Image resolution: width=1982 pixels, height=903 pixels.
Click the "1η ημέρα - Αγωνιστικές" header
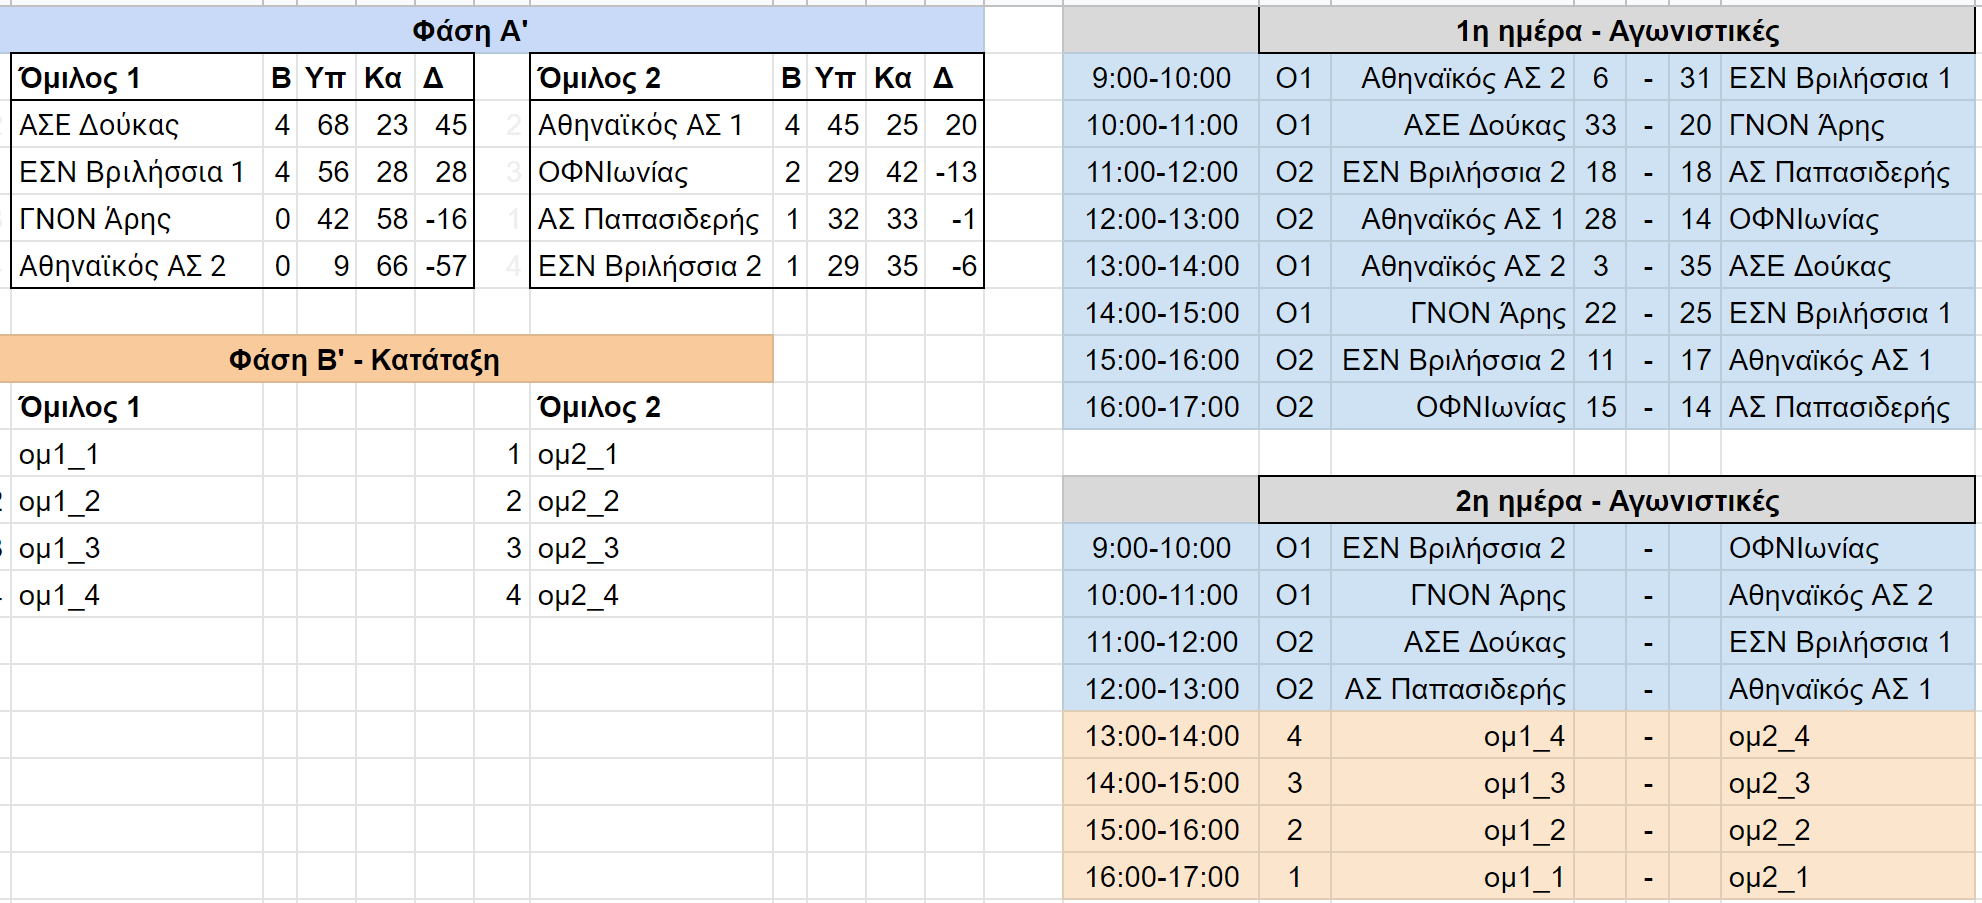click(1616, 31)
